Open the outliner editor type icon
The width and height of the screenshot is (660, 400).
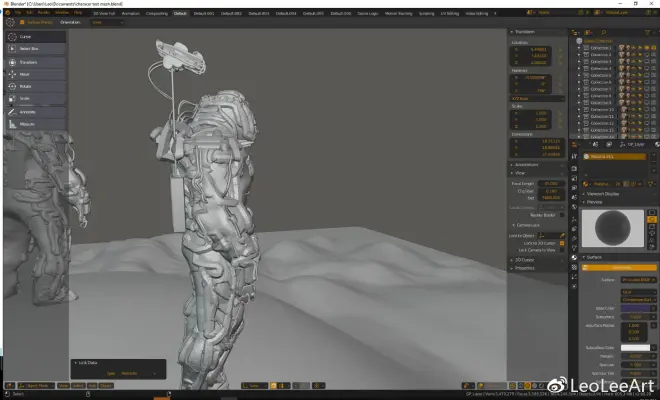(x=575, y=32)
